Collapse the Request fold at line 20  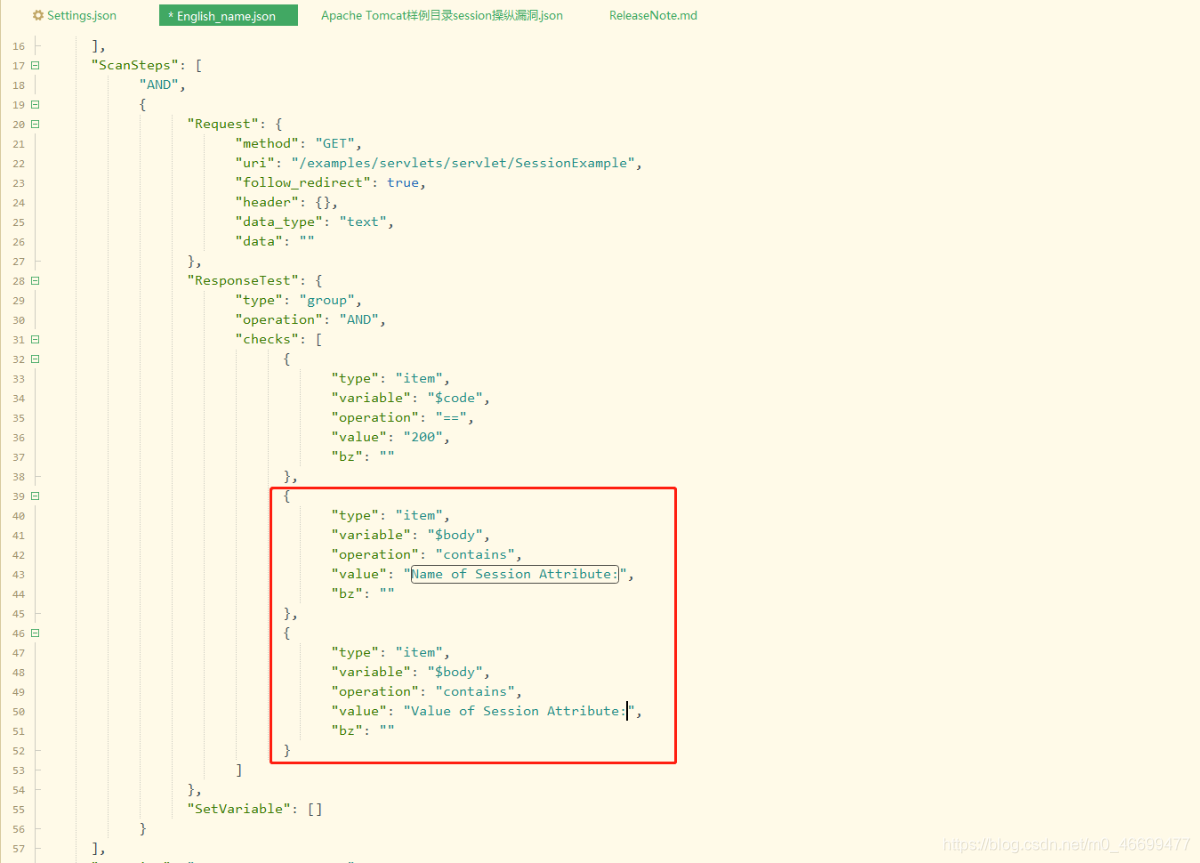click(x=36, y=124)
